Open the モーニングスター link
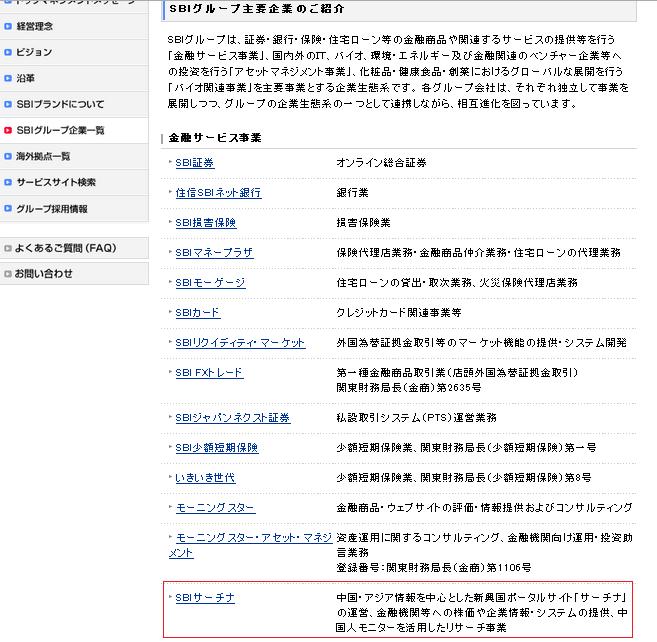 pos(215,508)
